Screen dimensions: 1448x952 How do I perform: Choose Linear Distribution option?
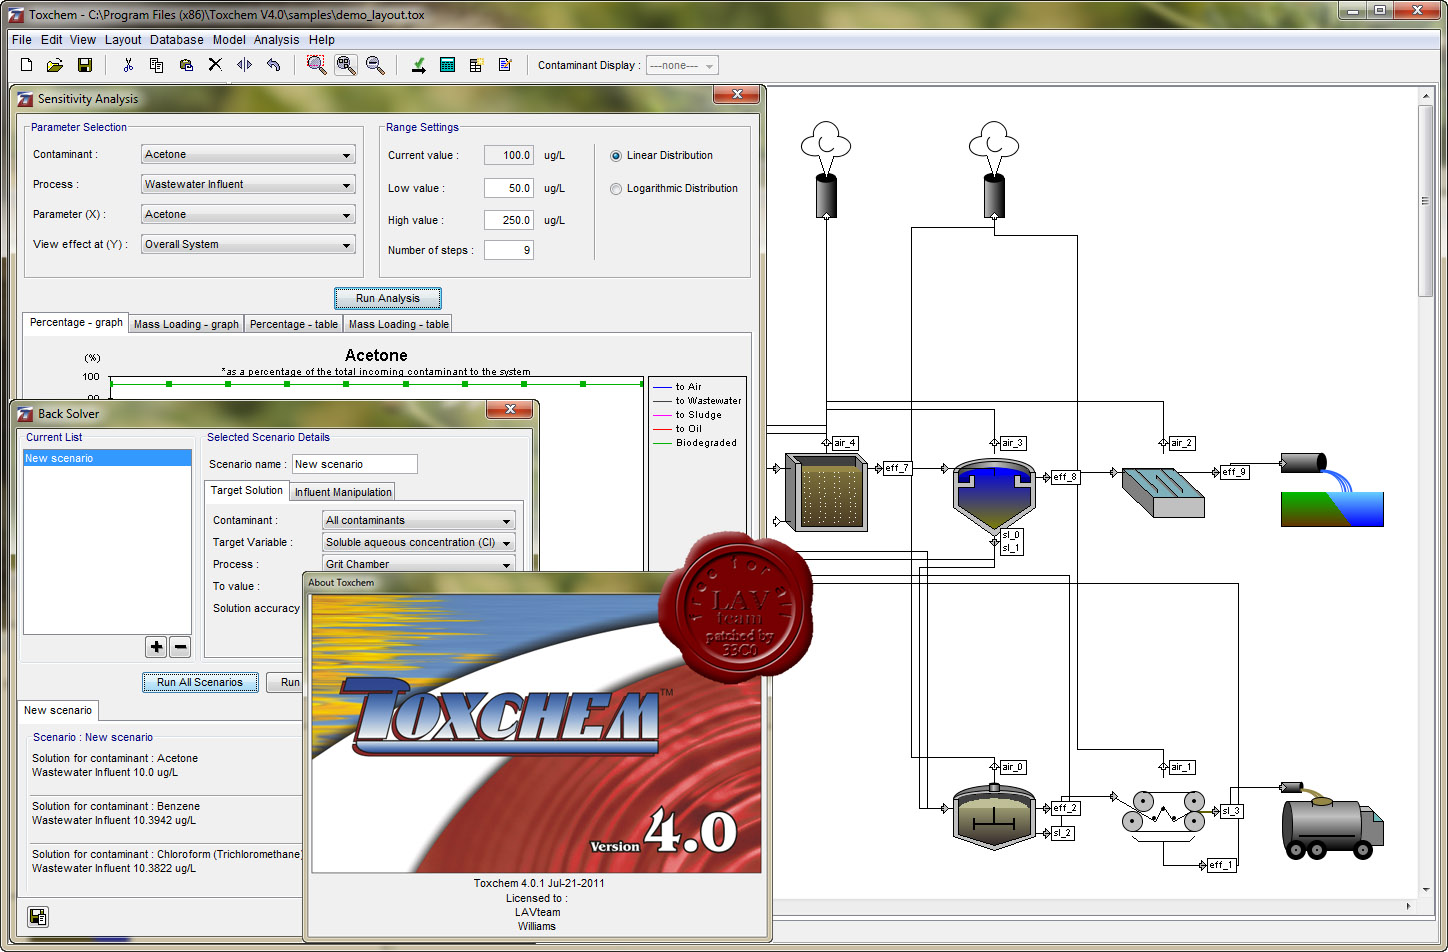tap(661, 155)
